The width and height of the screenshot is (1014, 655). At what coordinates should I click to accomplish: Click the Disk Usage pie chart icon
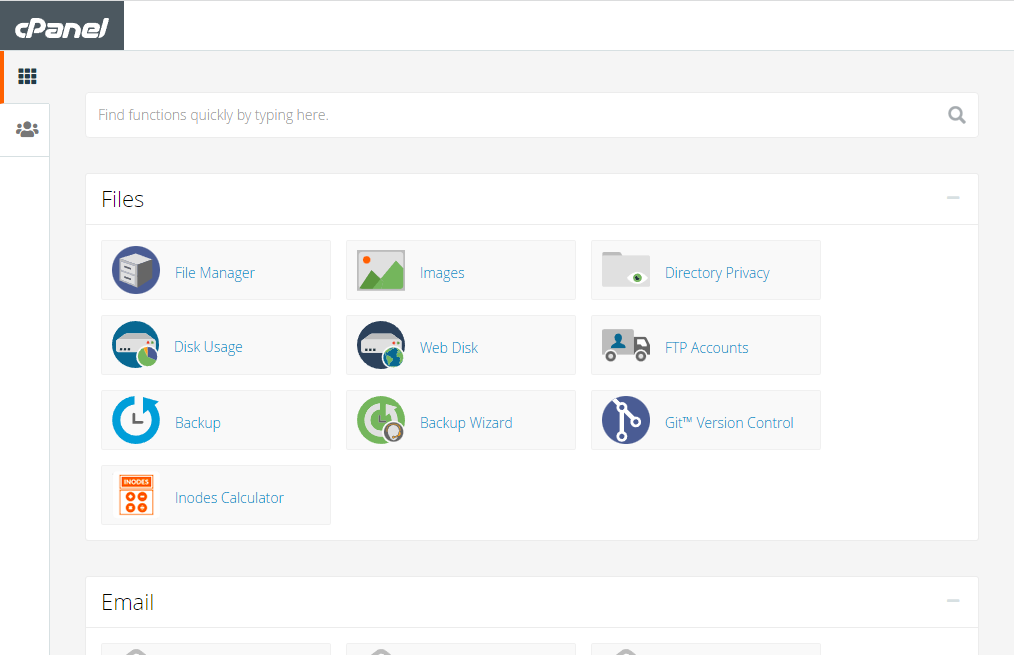(x=135, y=345)
